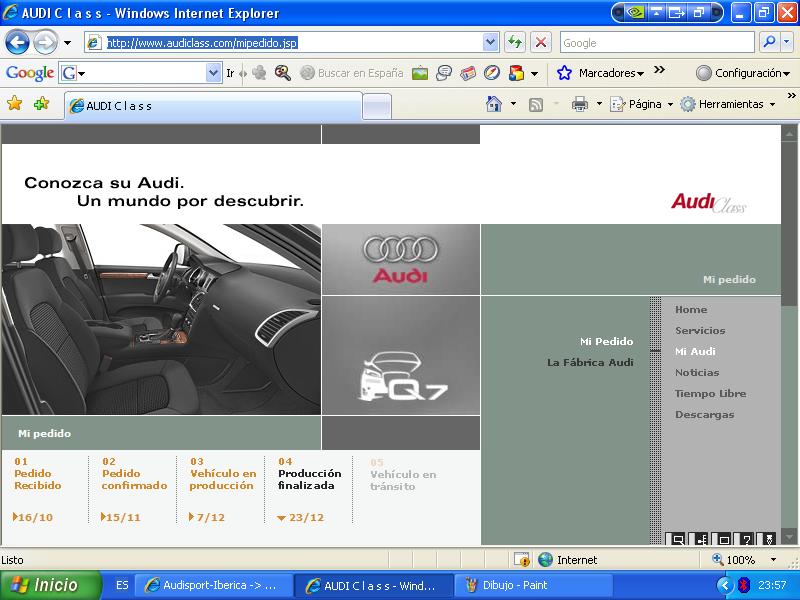Open the La Fábrica Audi link
Image resolution: width=800 pixels, height=600 pixels.
click(x=590, y=362)
